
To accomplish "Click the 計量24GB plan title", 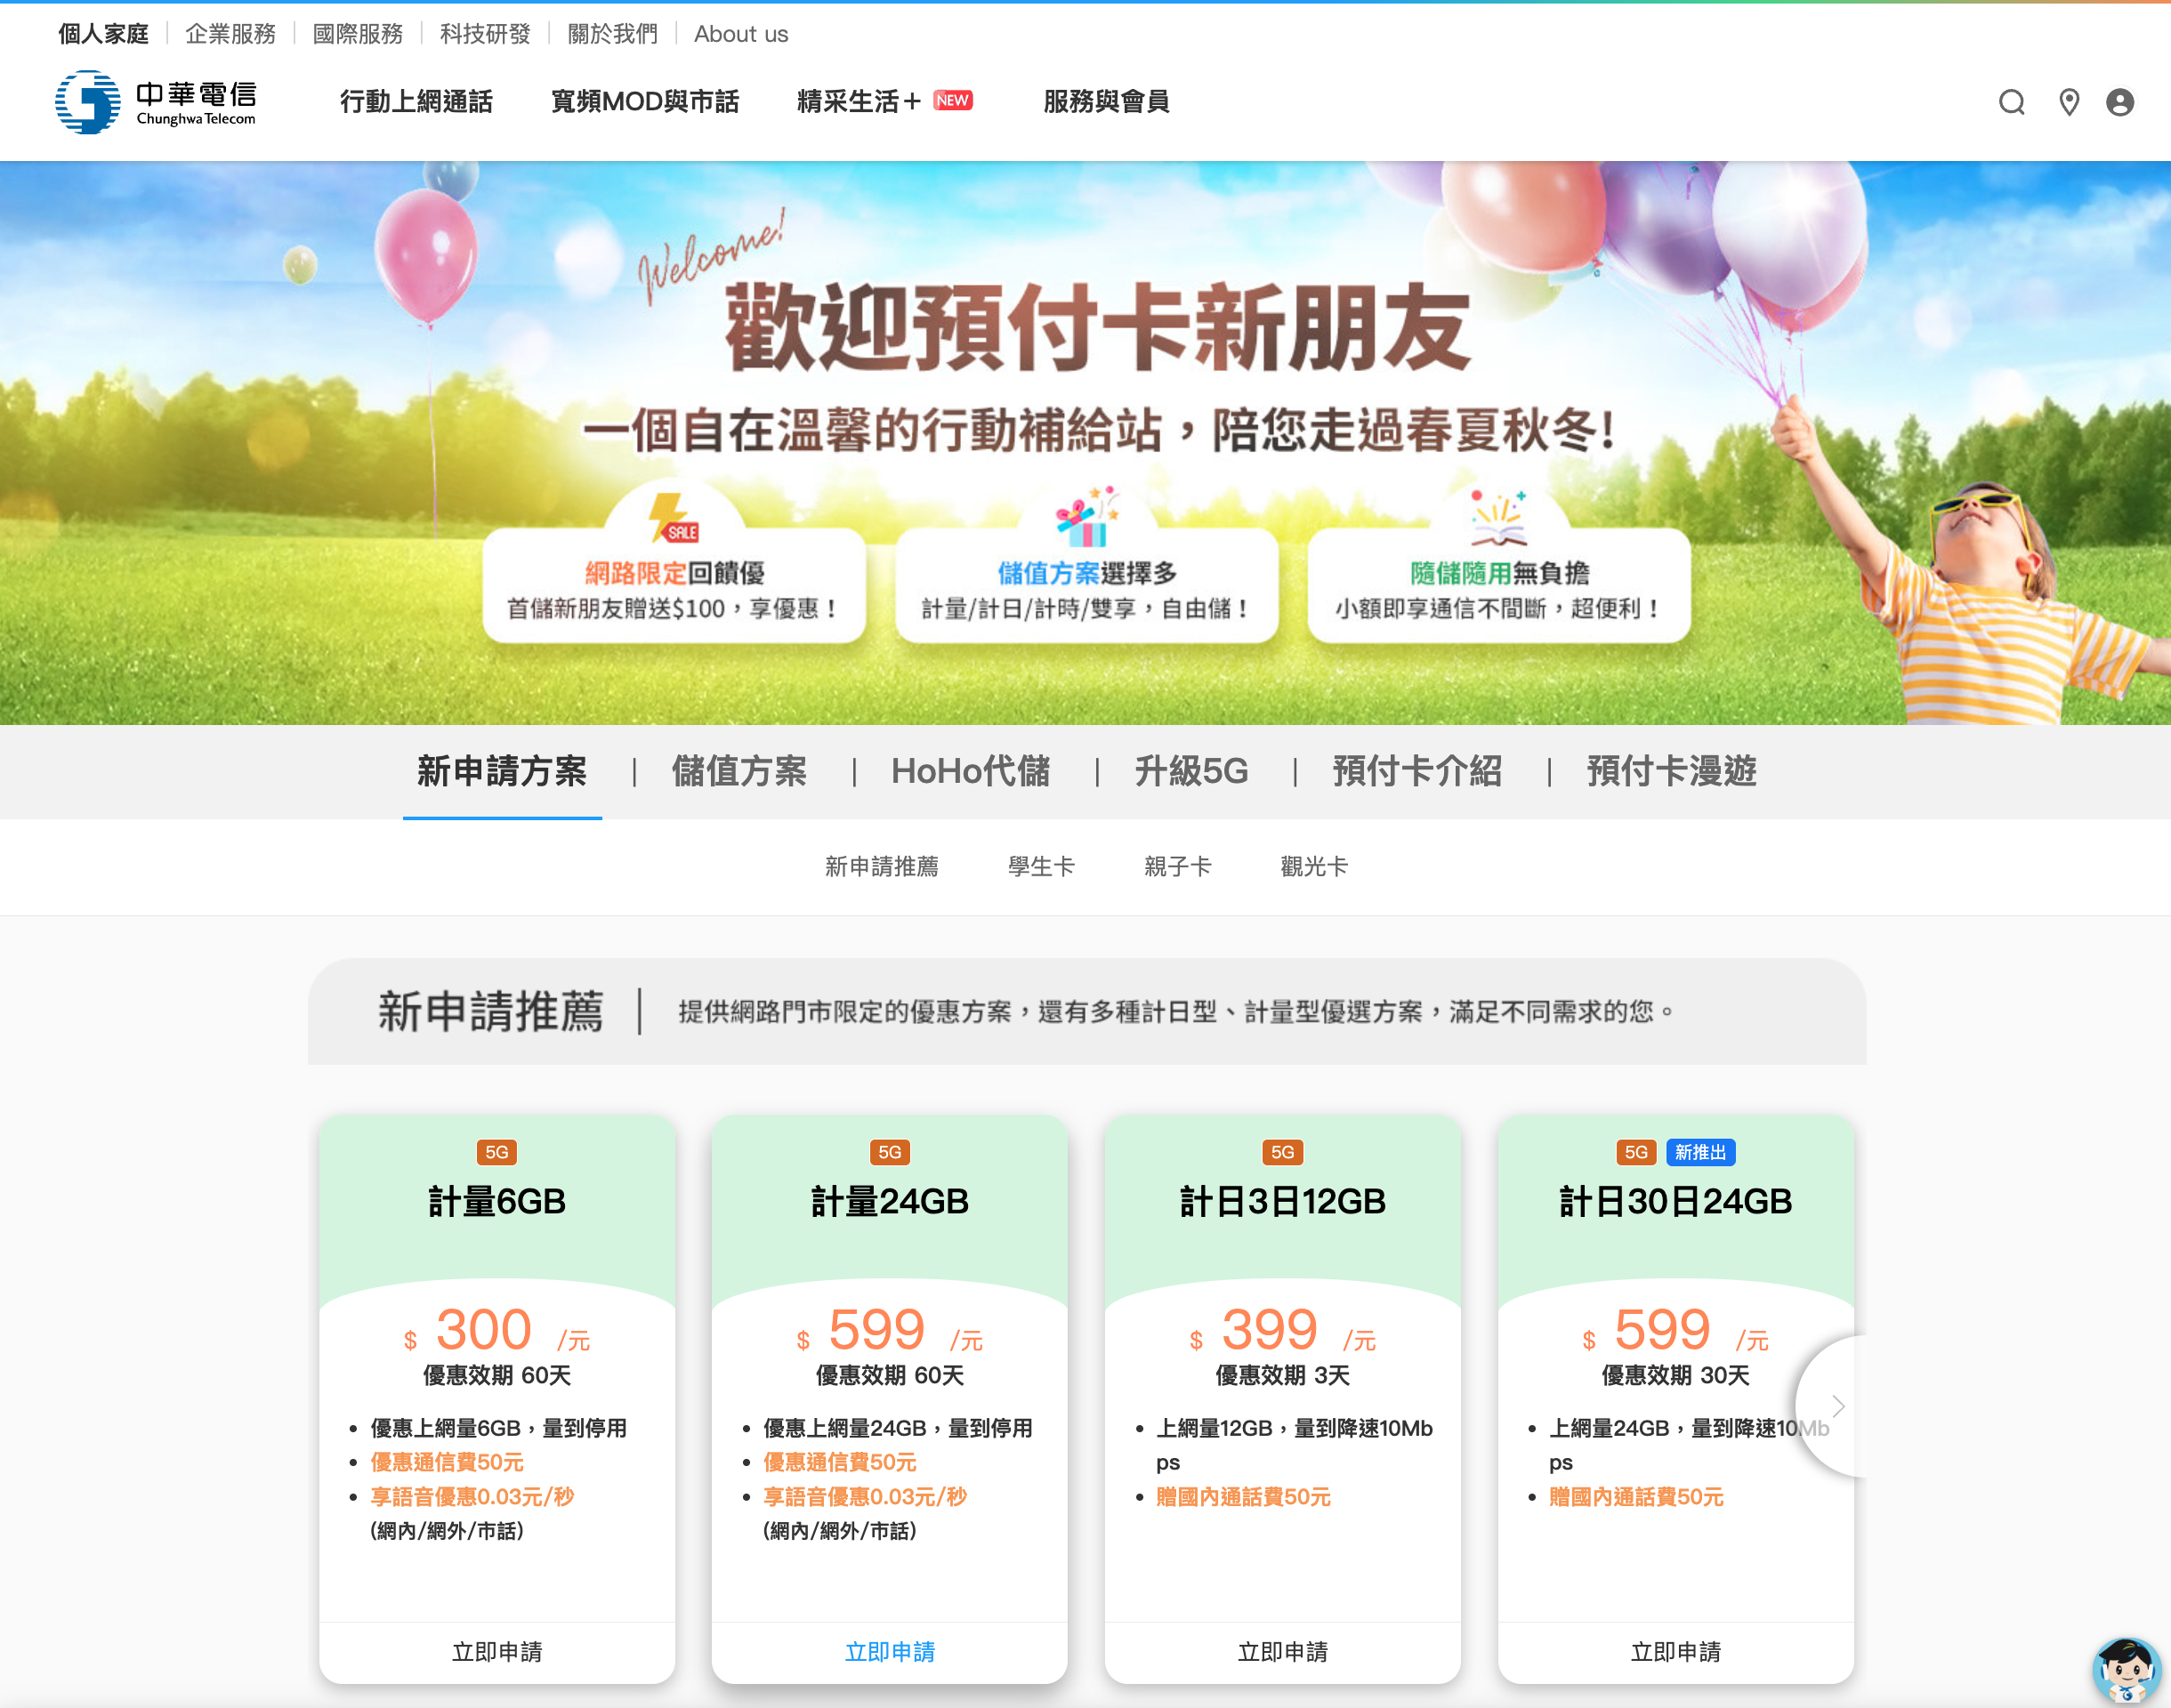I will [890, 1201].
